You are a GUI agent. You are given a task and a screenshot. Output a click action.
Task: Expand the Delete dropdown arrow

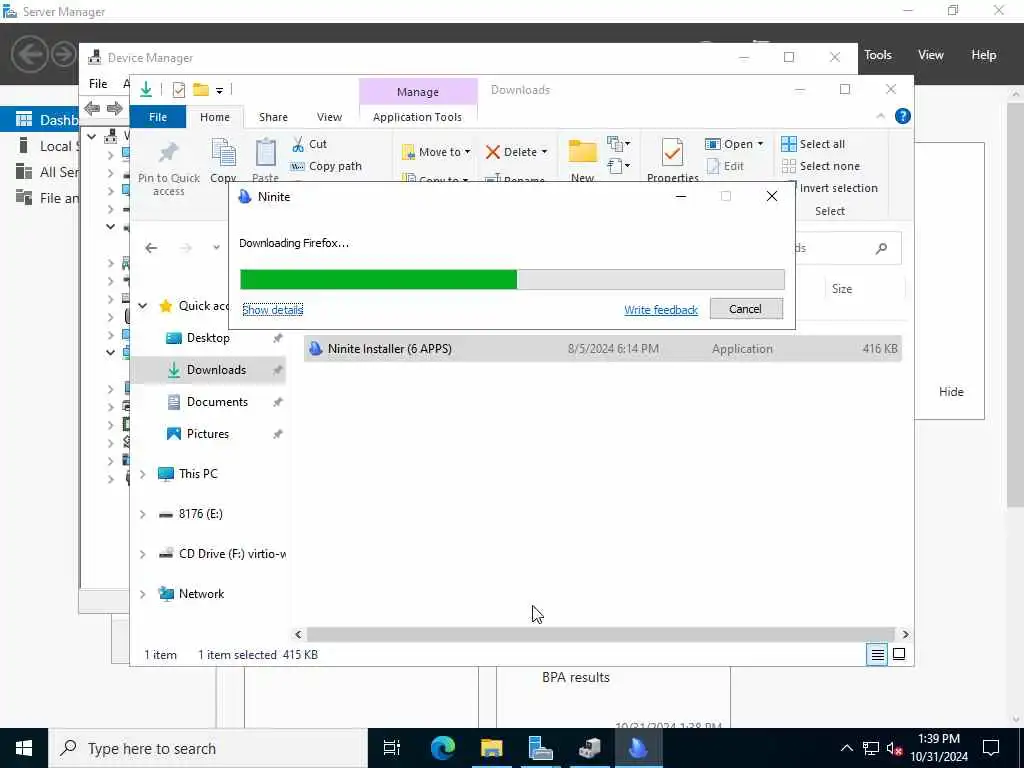[x=544, y=152]
